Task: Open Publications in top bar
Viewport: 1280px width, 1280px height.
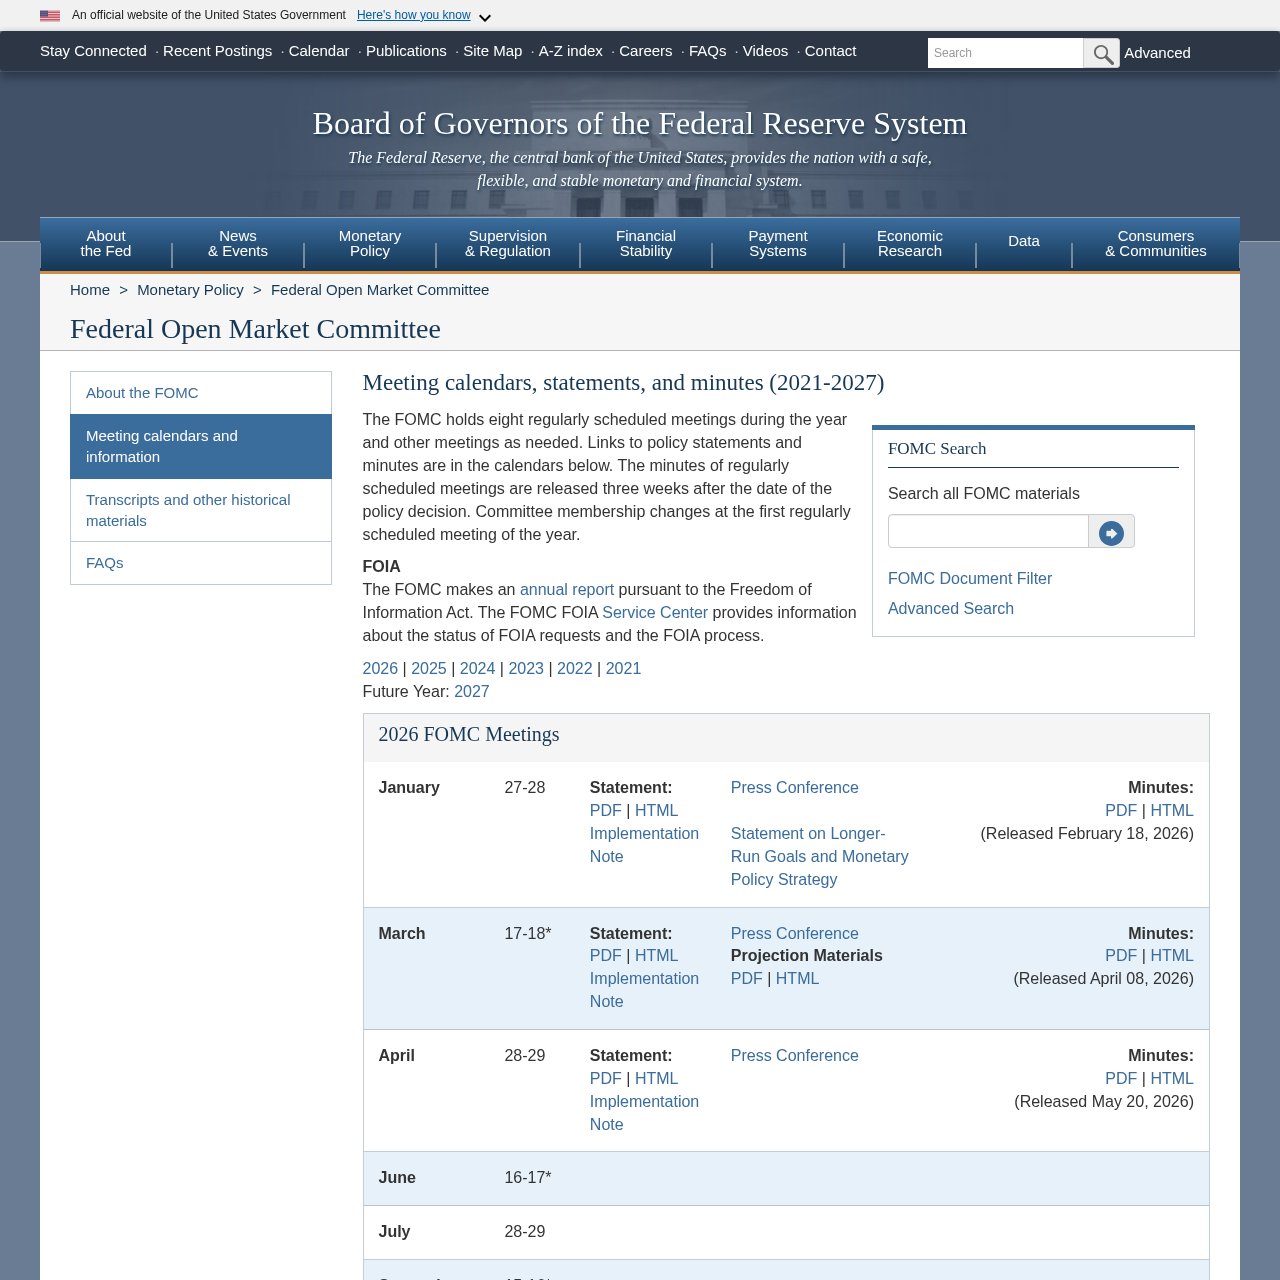Action: coord(406,51)
